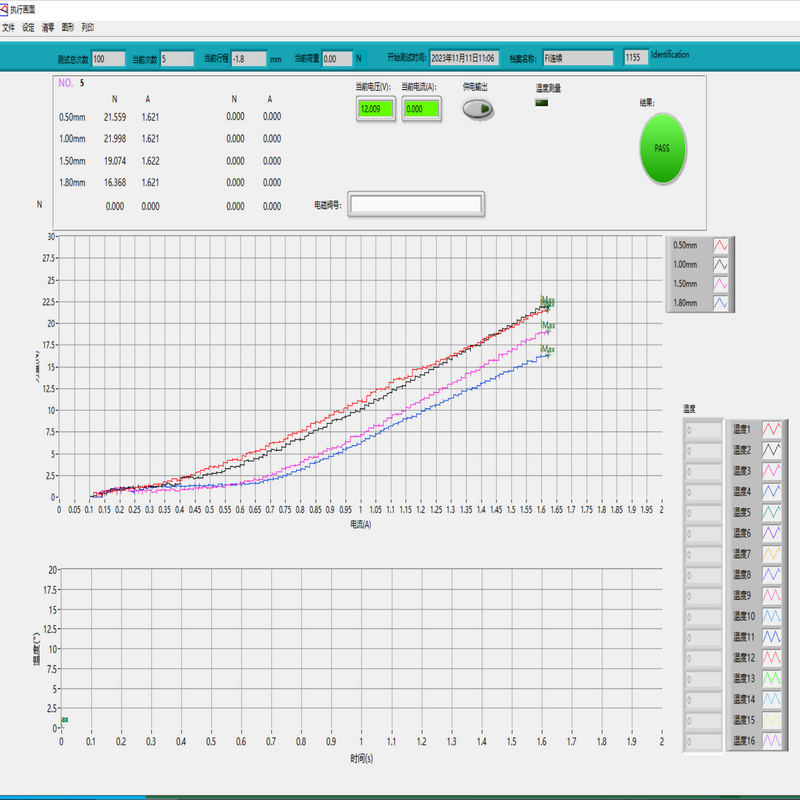
Task: Click the 温度9 plot legend icon
Action: point(772,595)
